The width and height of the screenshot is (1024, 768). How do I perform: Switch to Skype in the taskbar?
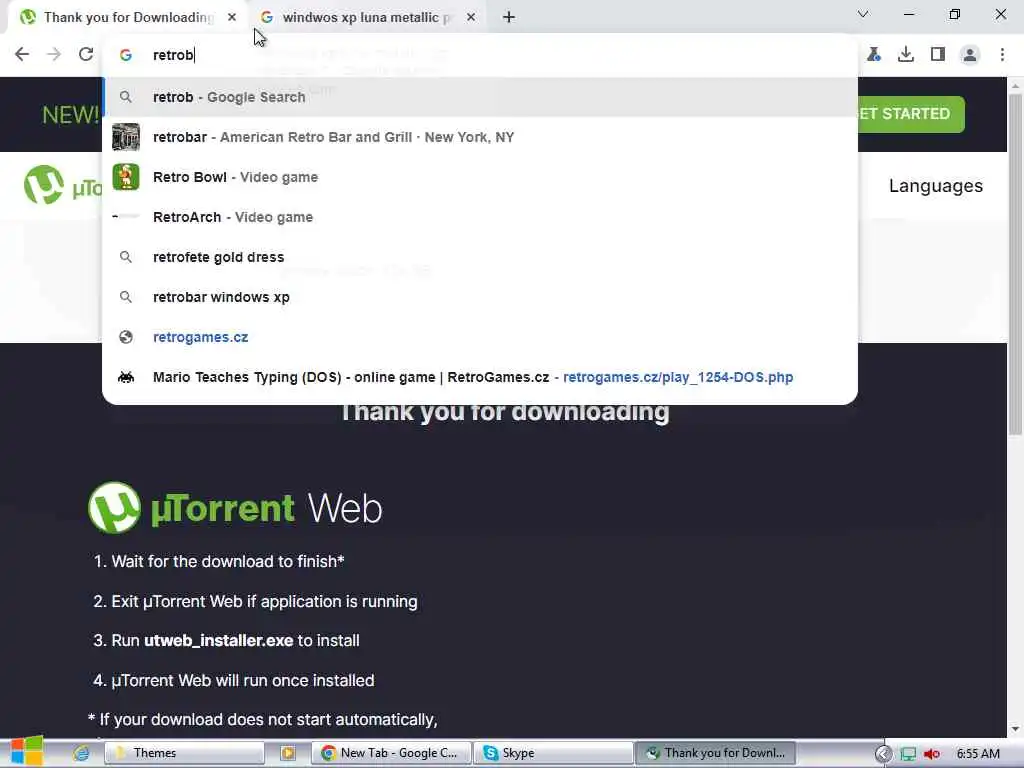[552, 753]
